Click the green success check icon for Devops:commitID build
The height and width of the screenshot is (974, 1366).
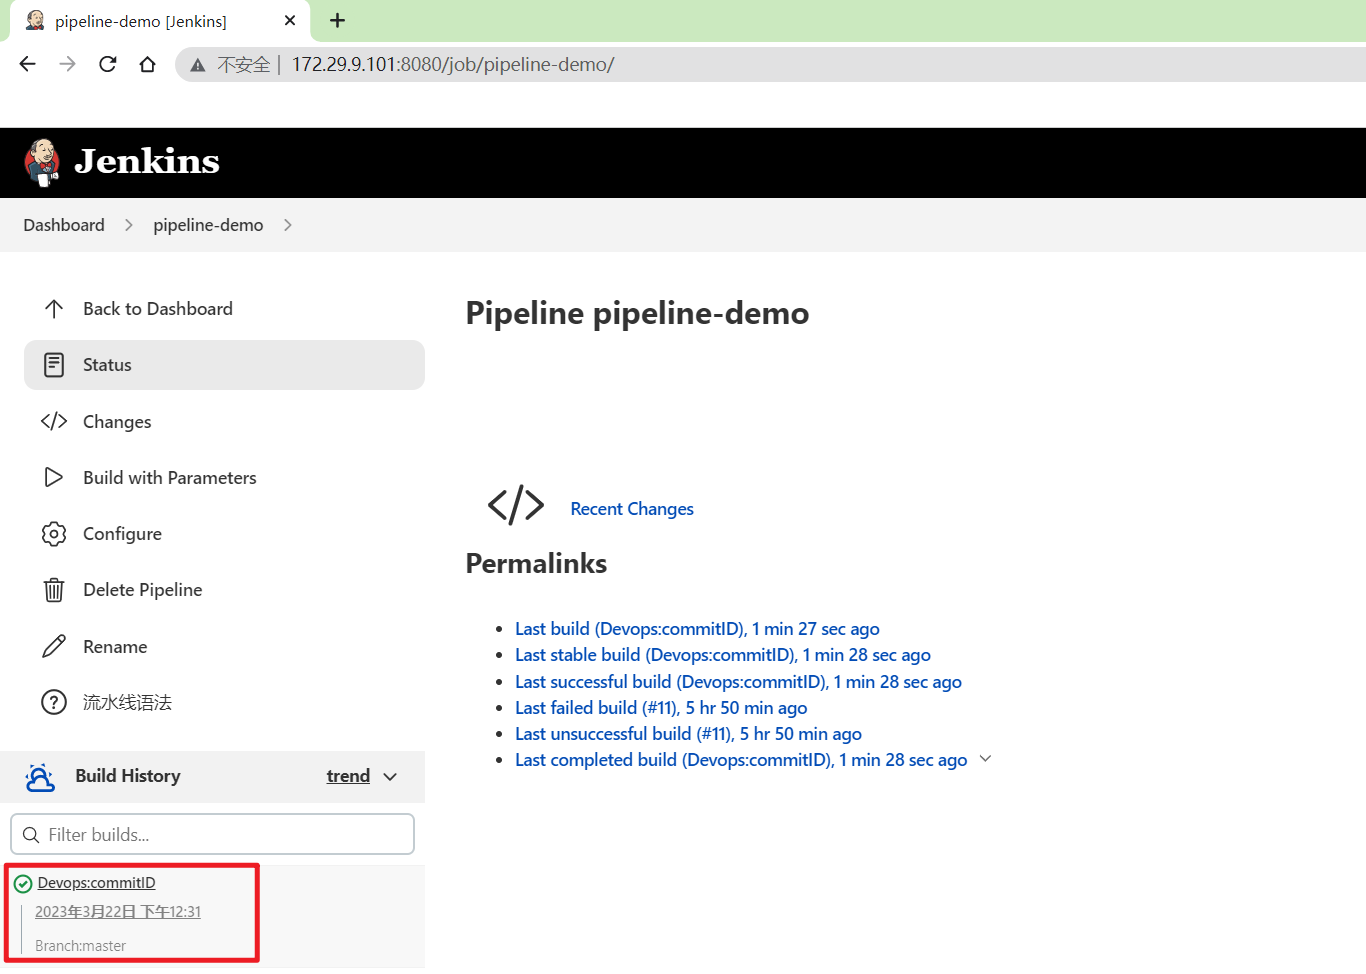[x=23, y=884]
